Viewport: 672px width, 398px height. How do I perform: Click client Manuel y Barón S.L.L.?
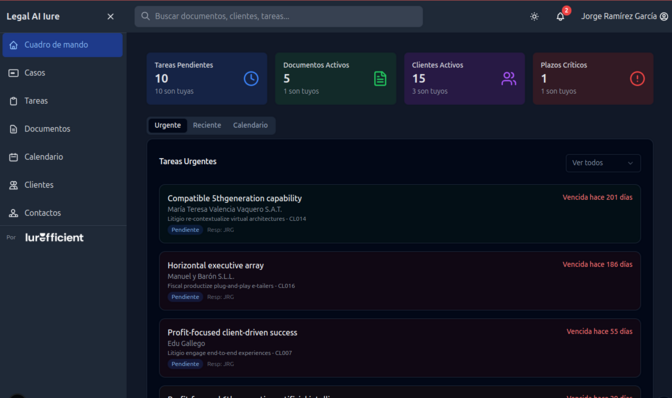point(201,276)
